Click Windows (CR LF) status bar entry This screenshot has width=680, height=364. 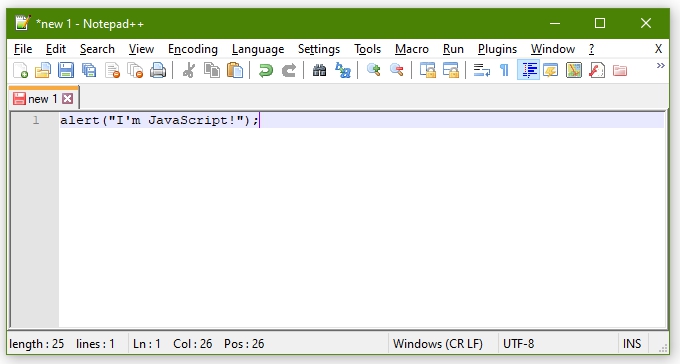[438, 344]
